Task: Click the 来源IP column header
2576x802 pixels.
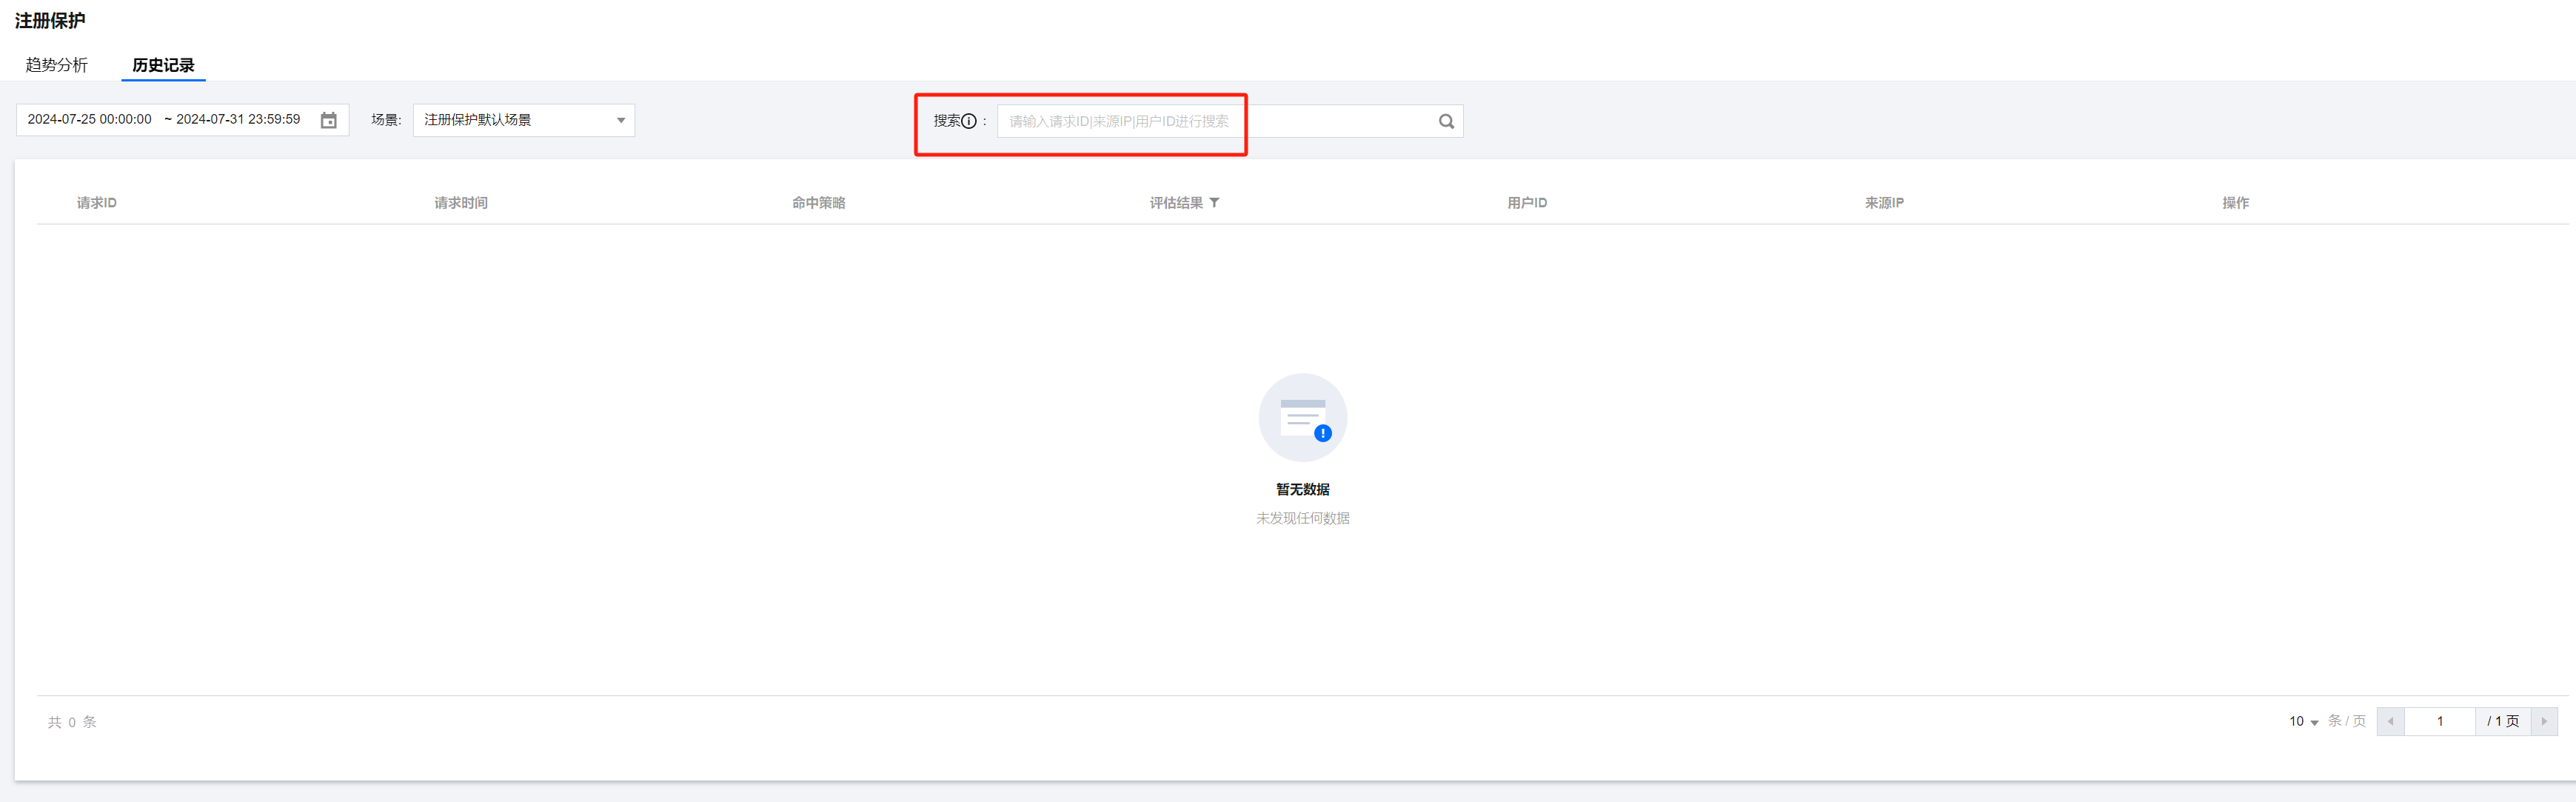Action: click(1884, 203)
